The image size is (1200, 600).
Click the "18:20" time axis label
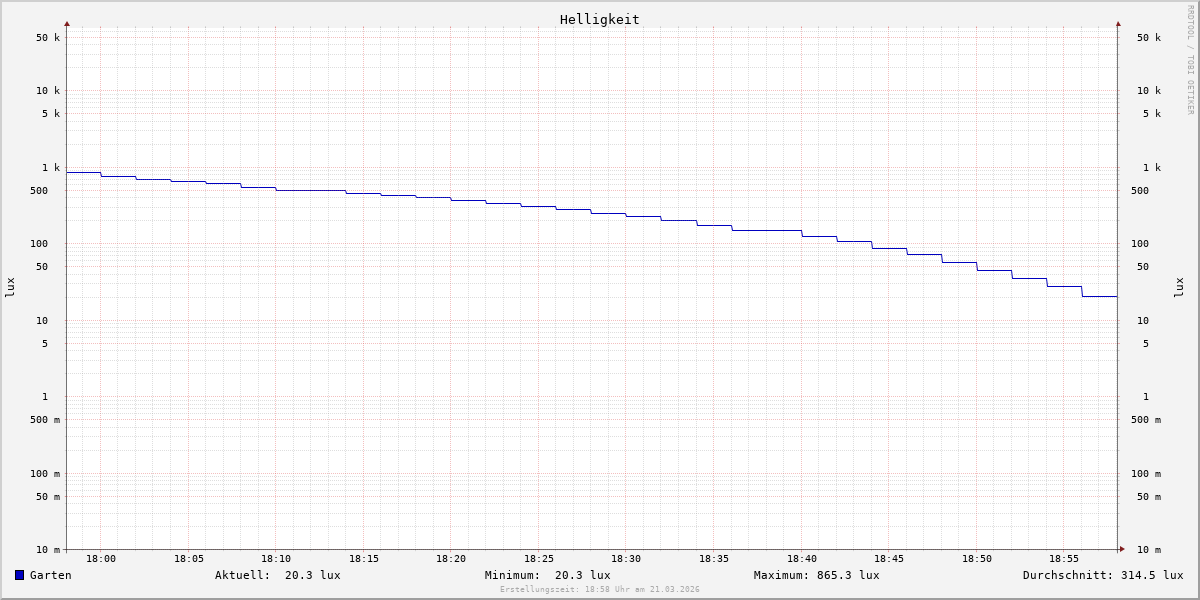click(451, 559)
